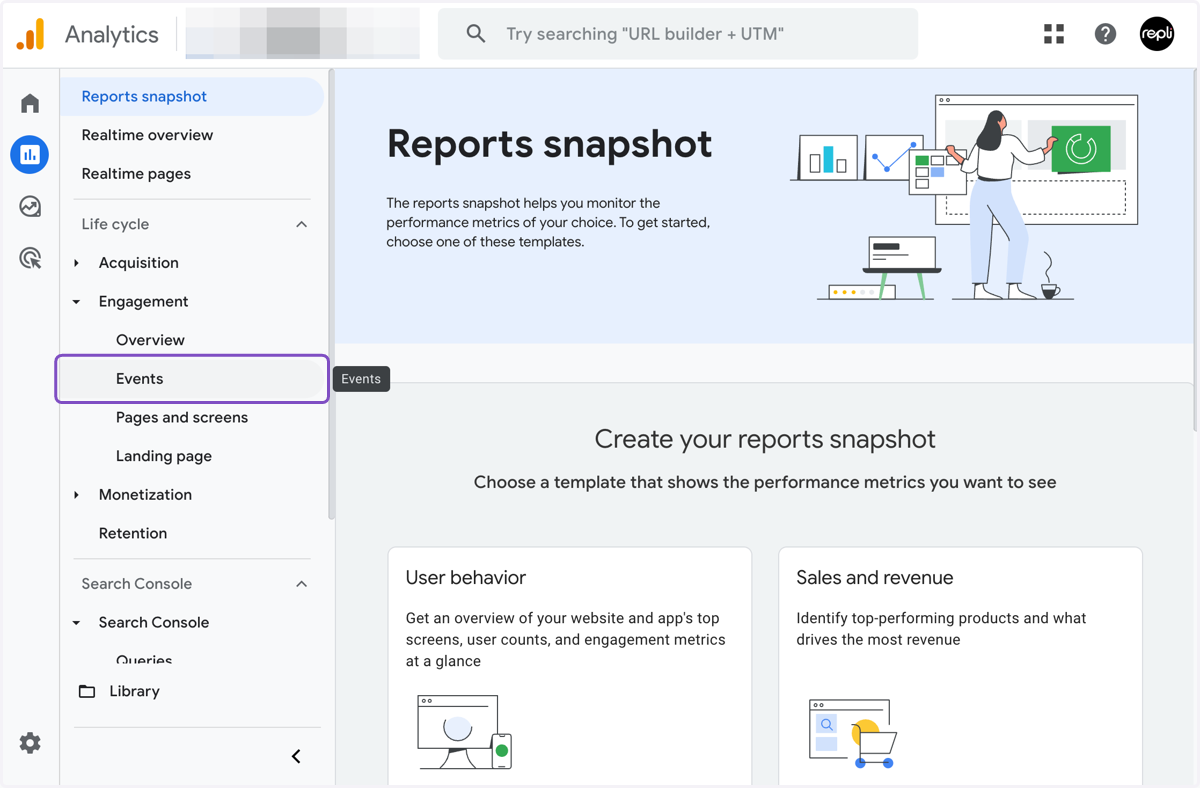Collapse the Search Console section chevron
1200x788 pixels.
pyautogui.click(x=301, y=584)
